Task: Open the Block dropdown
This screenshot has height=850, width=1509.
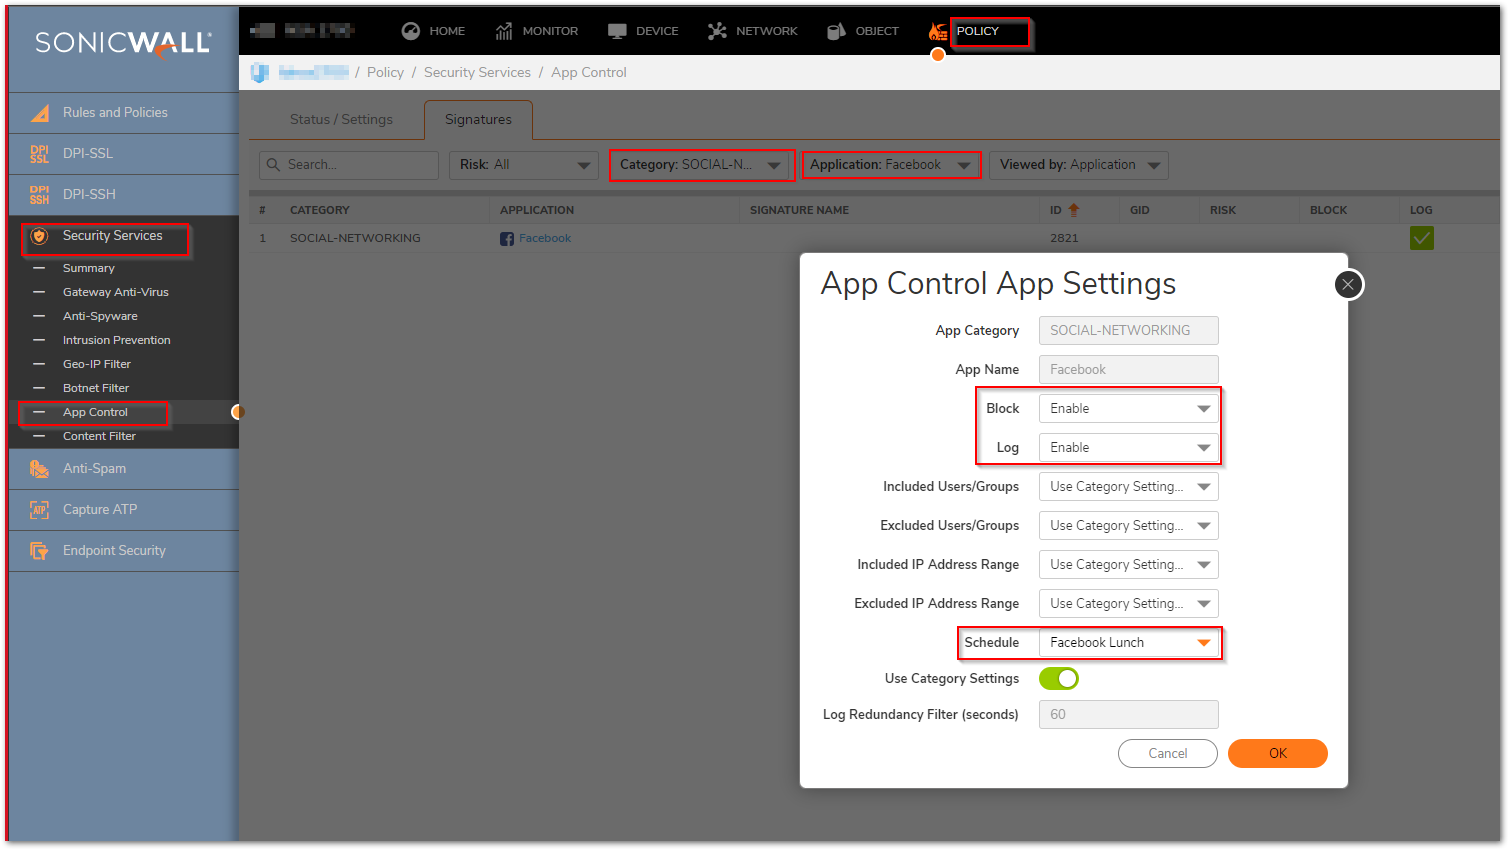Action: 1128,409
